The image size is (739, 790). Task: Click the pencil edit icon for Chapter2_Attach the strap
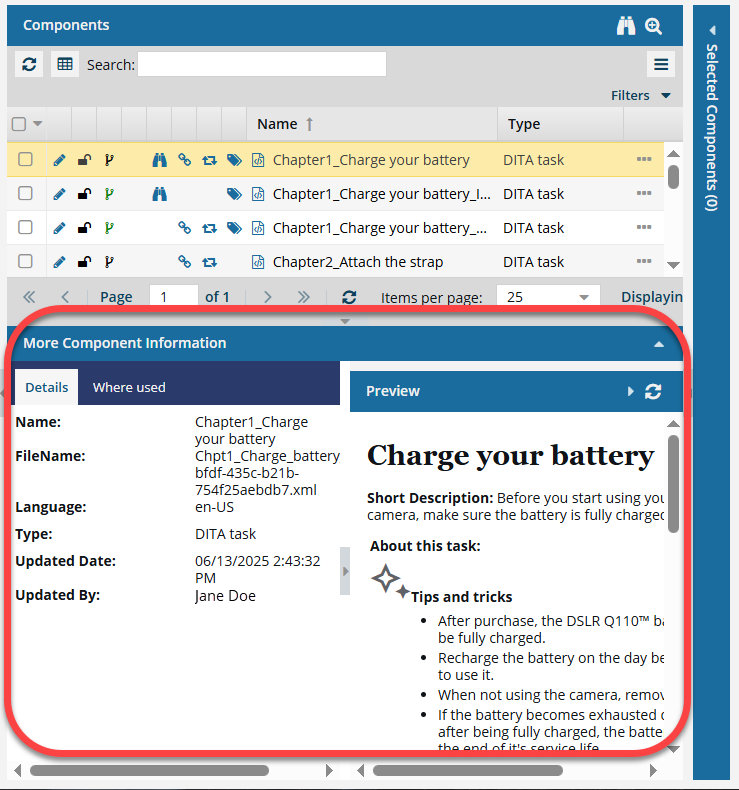coord(59,262)
